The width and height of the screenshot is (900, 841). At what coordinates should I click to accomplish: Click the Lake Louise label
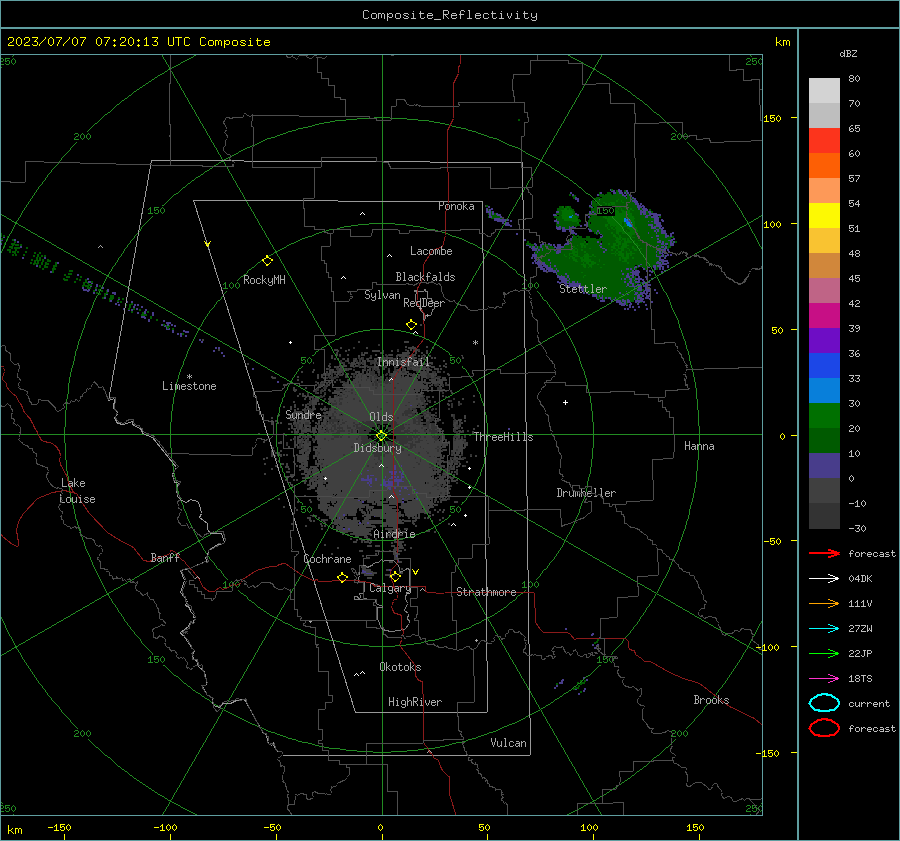[77, 491]
